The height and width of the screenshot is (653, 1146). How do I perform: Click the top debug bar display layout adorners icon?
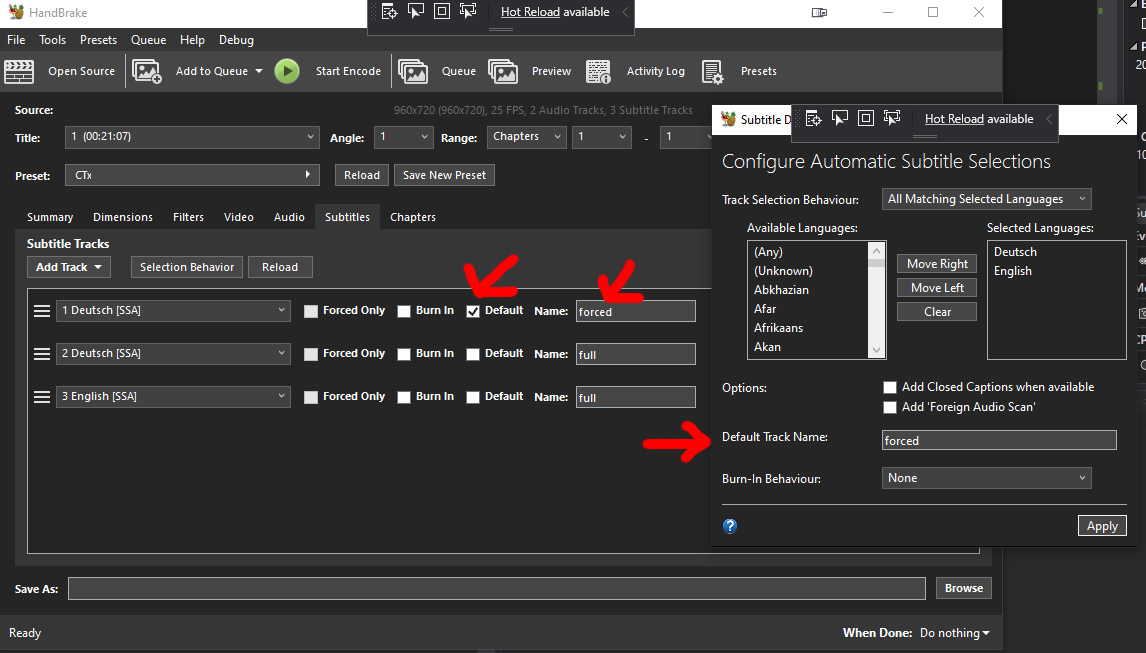point(441,12)
